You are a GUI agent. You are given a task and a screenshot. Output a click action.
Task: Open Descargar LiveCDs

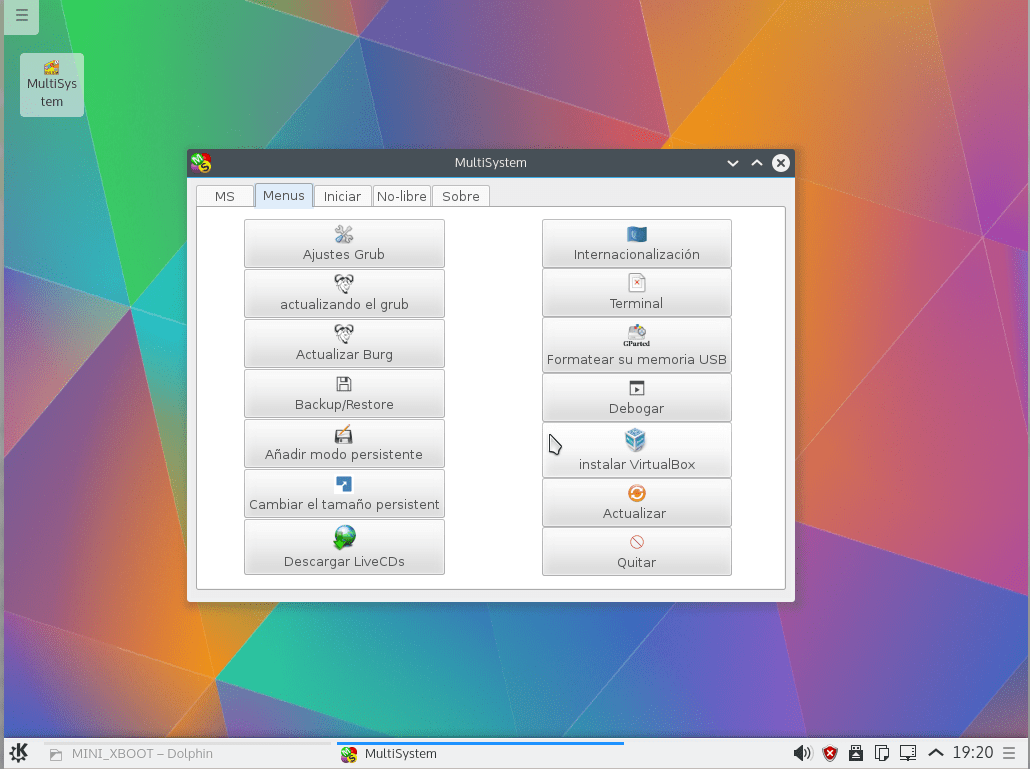(344, 547)
